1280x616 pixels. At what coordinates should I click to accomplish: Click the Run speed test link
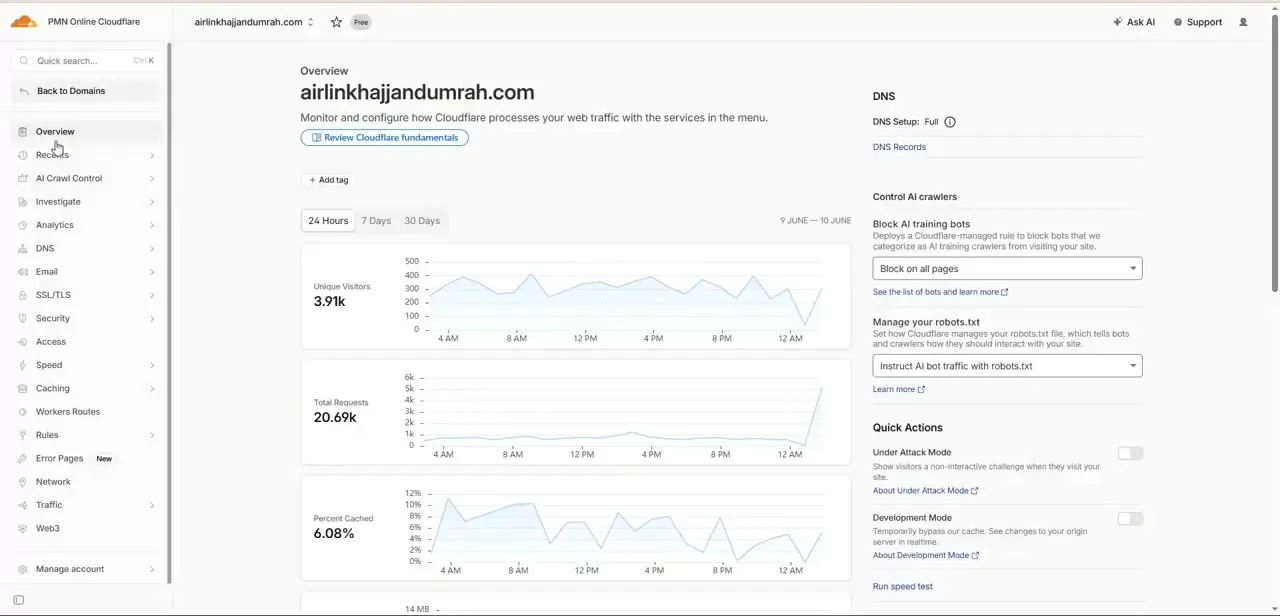tap(903, 587)
